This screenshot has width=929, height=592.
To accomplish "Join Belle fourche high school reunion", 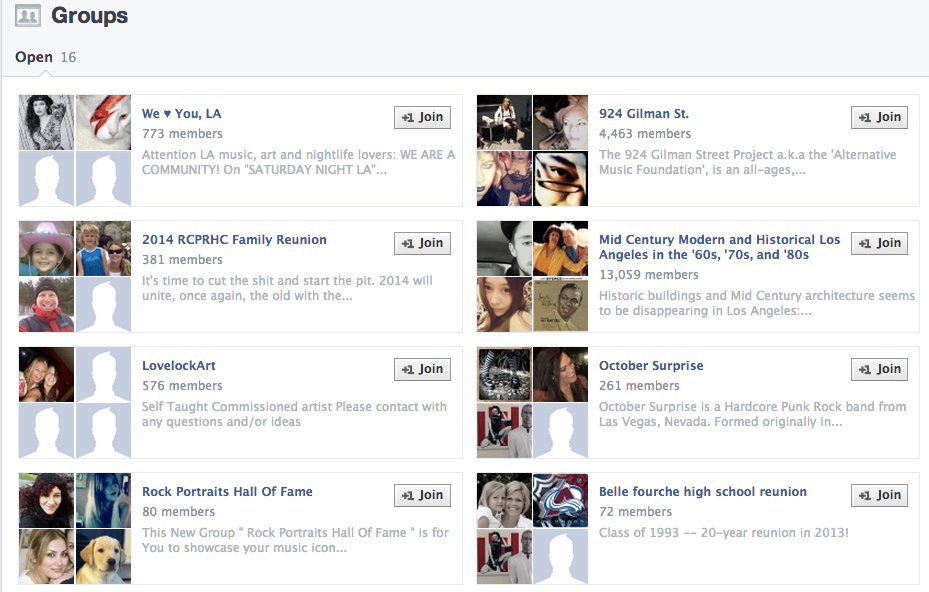I will click(879, 495).
